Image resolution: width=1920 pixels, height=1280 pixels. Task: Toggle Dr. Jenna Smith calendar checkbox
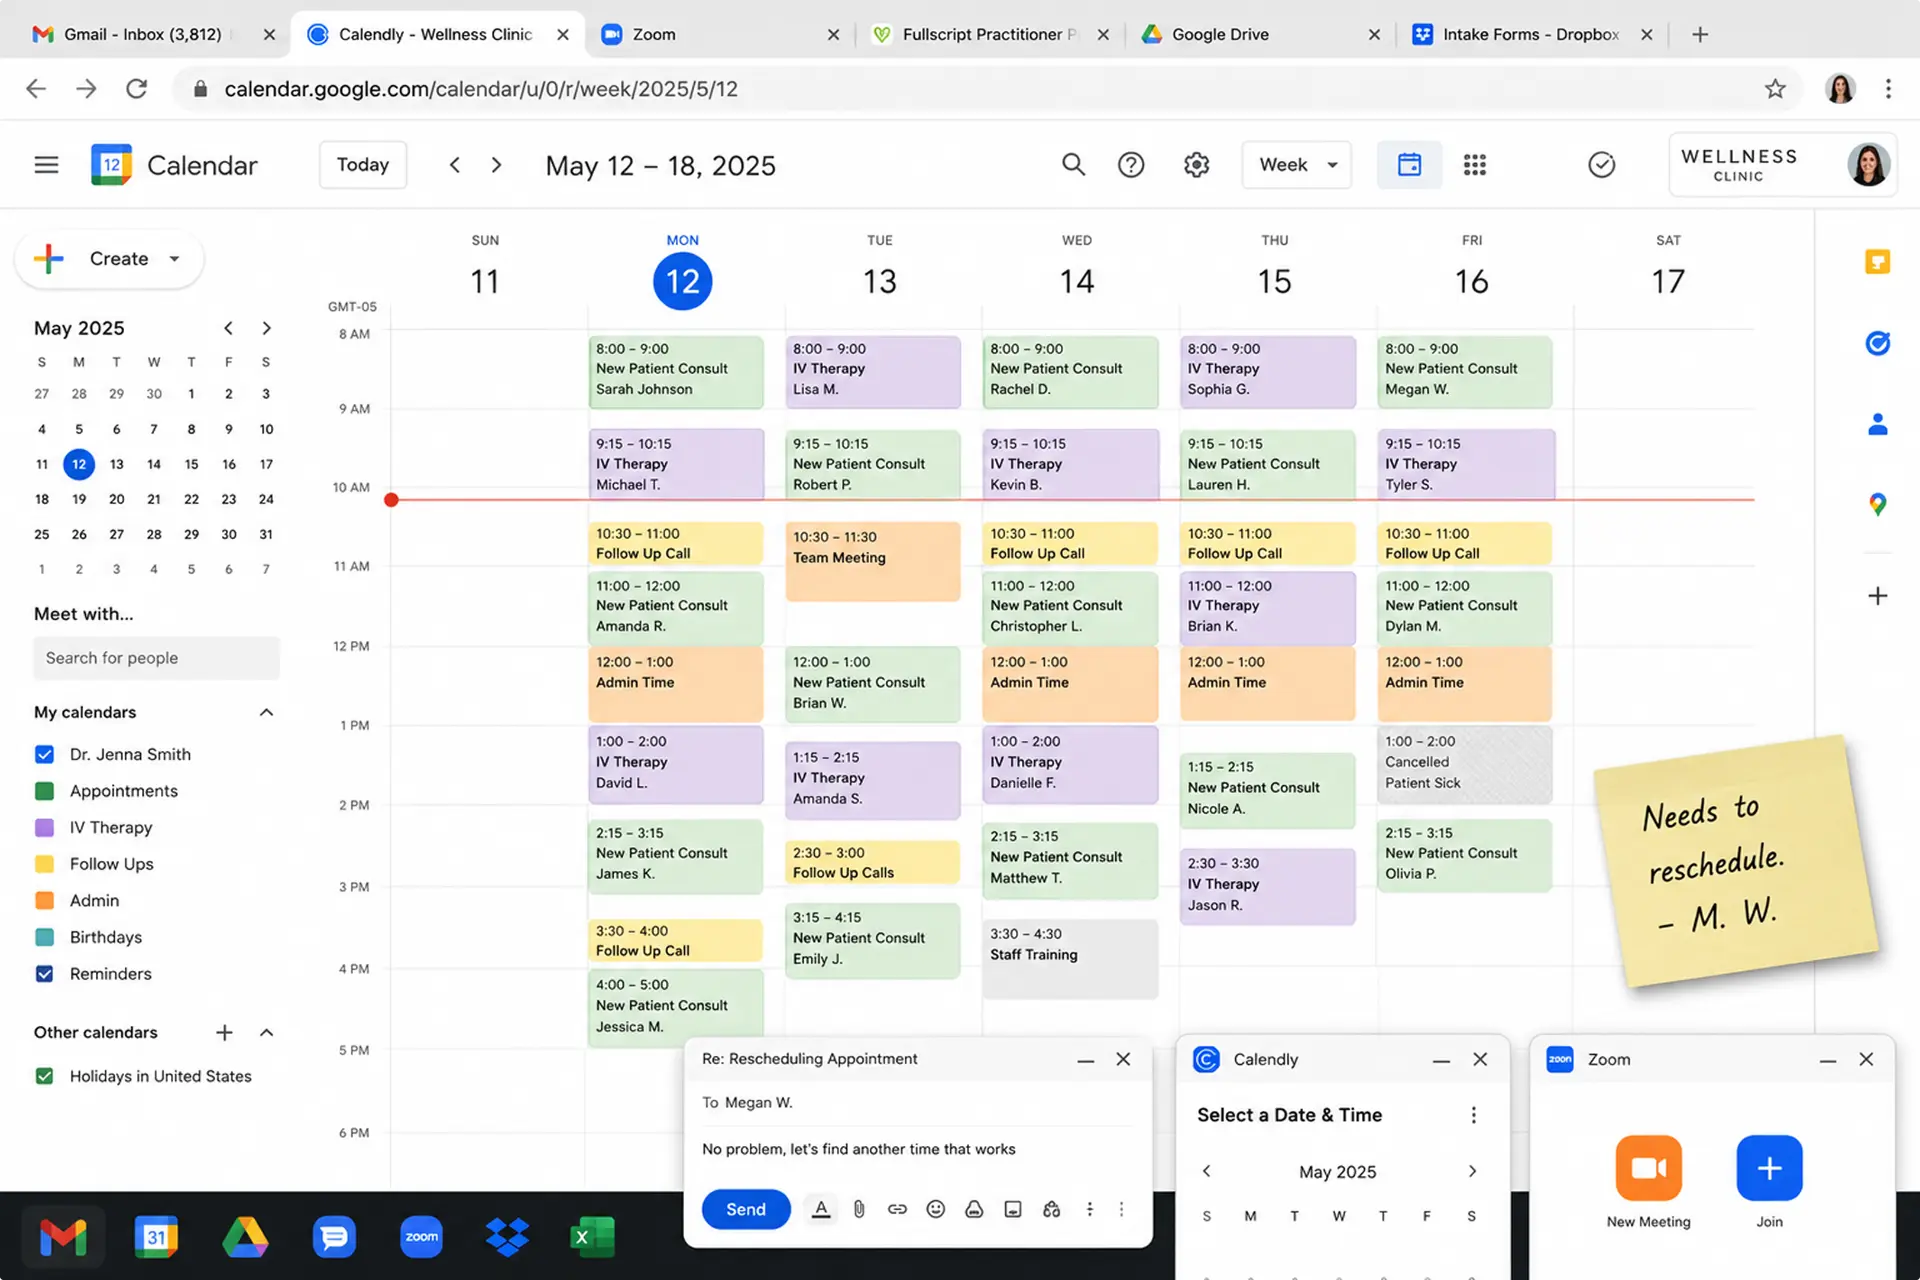(x=44, y=754)
